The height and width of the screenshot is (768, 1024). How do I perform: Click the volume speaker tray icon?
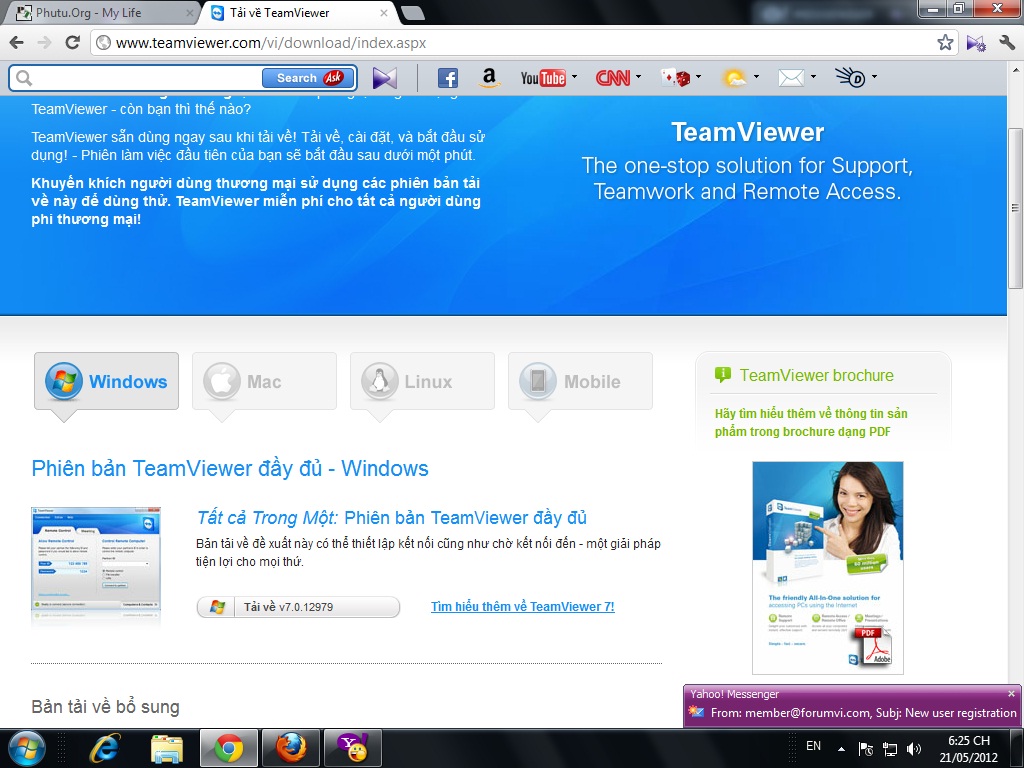tap(914, 749)
